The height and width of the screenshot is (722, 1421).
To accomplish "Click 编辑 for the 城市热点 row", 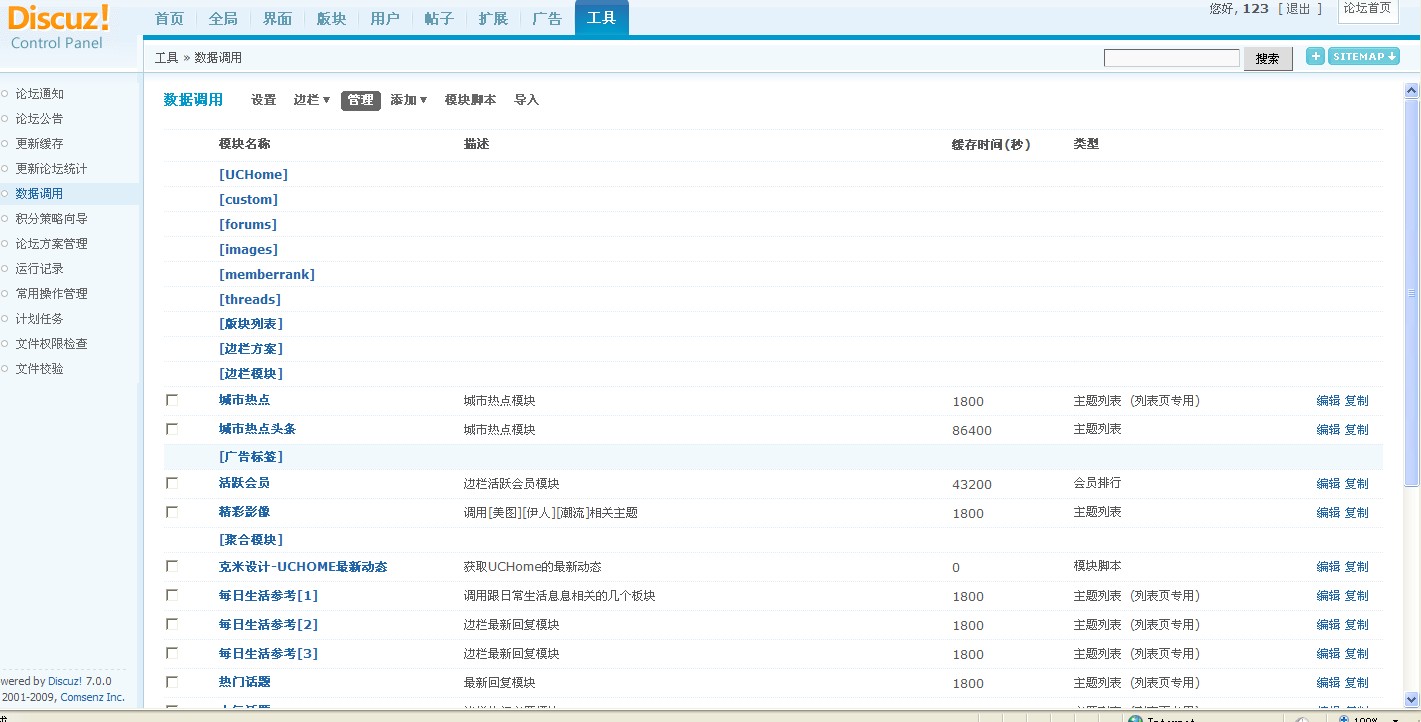I will point(1328,401).
